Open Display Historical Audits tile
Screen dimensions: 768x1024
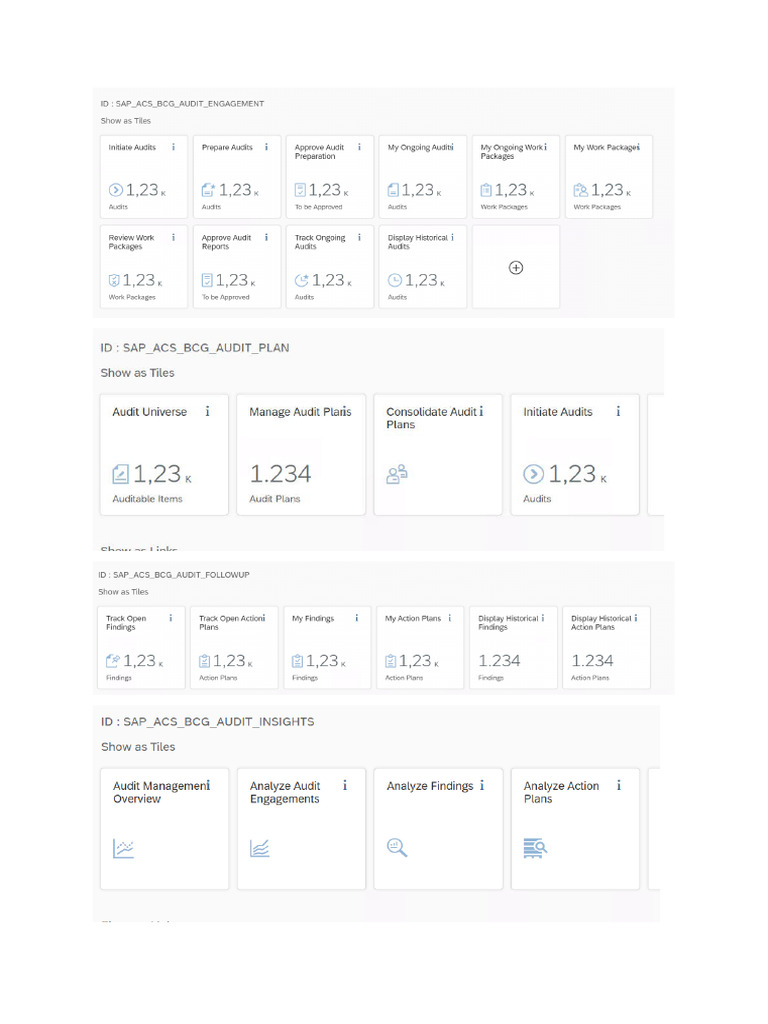pyautogui.click(x=423, y=266)
